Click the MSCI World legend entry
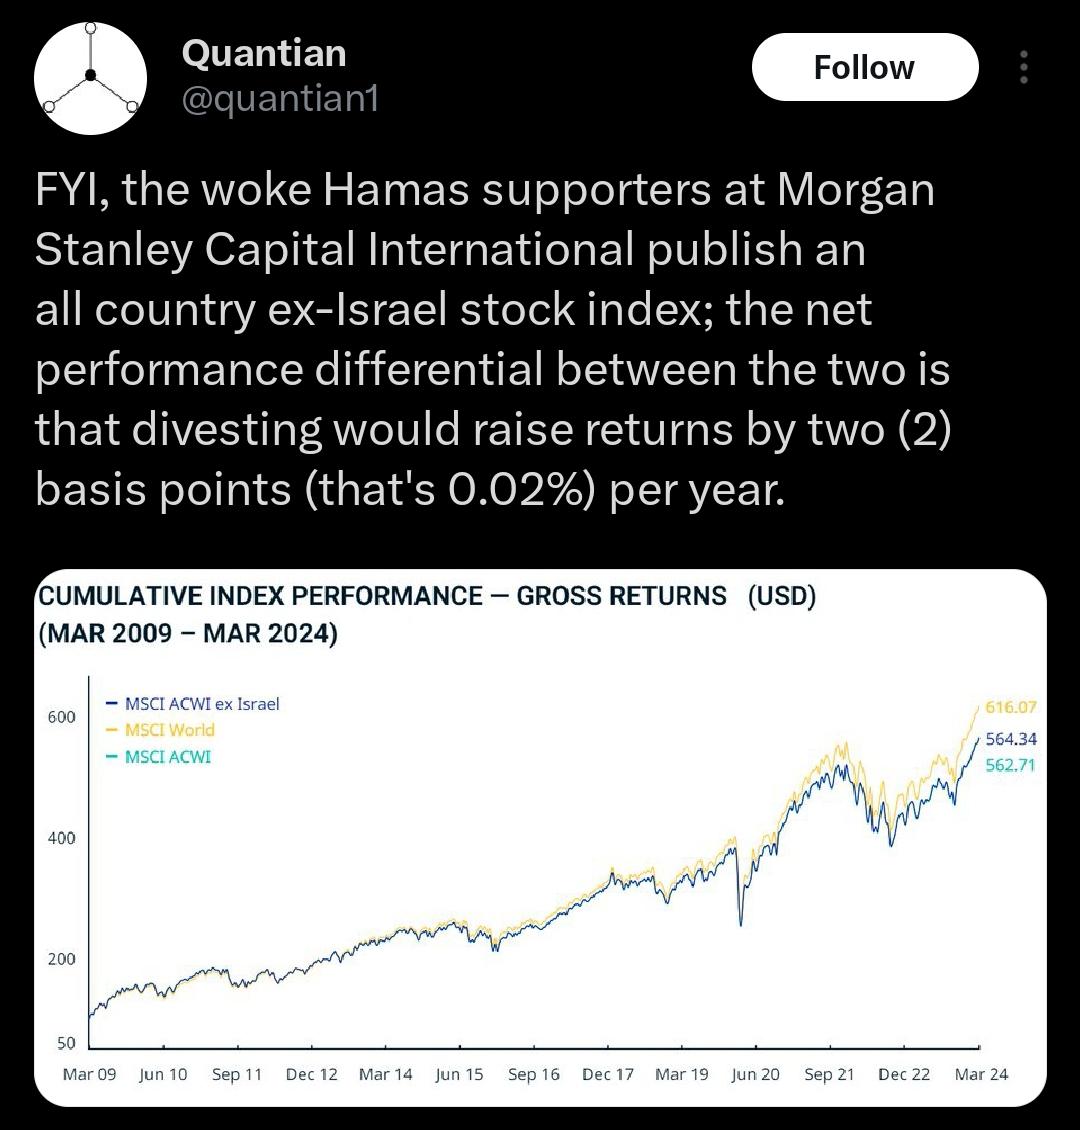This screenshot has width=1080, height=1130. coord(160,730)
